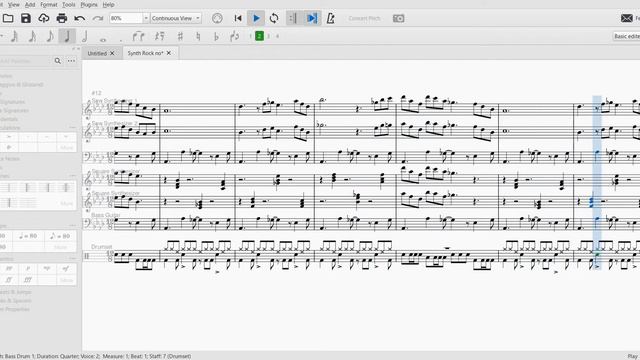Image resolution: width=640 pixels, height=360 pixels.
Task: Select the green voice 2 button
Action: pyautogui.click(x=259, y=36)
